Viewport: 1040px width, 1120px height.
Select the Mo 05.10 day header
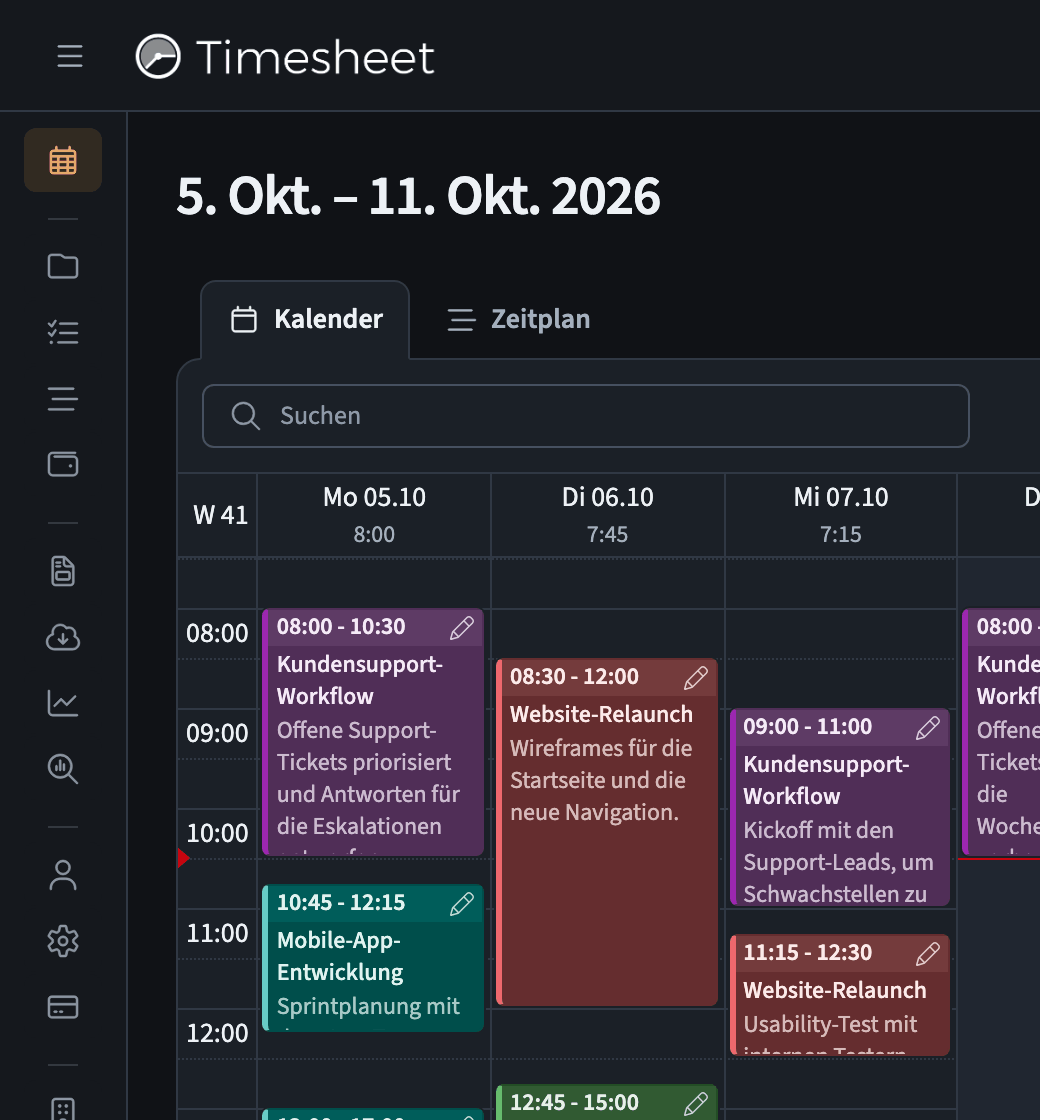(x=374, y=497)
